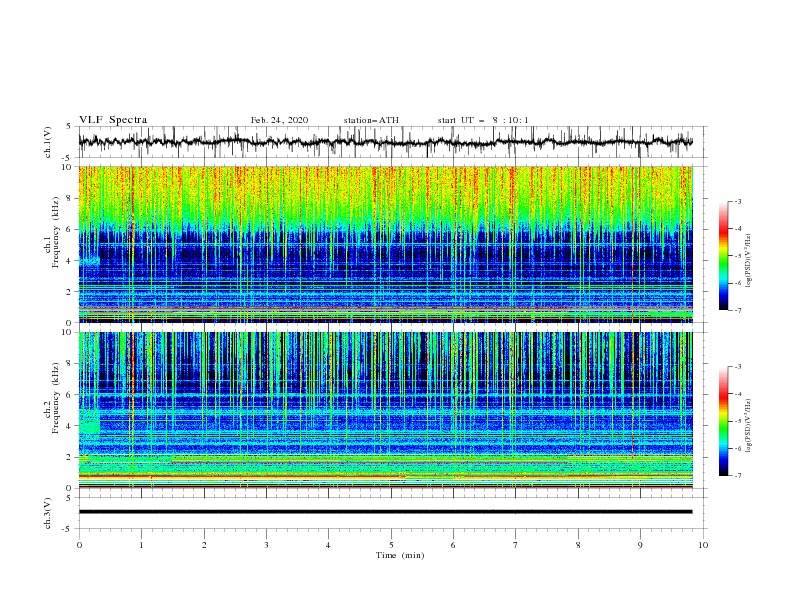Click the ch.2 color bar log(PSD) label
Viewport: 792px width, 612px height.
(x=748, y=426)
